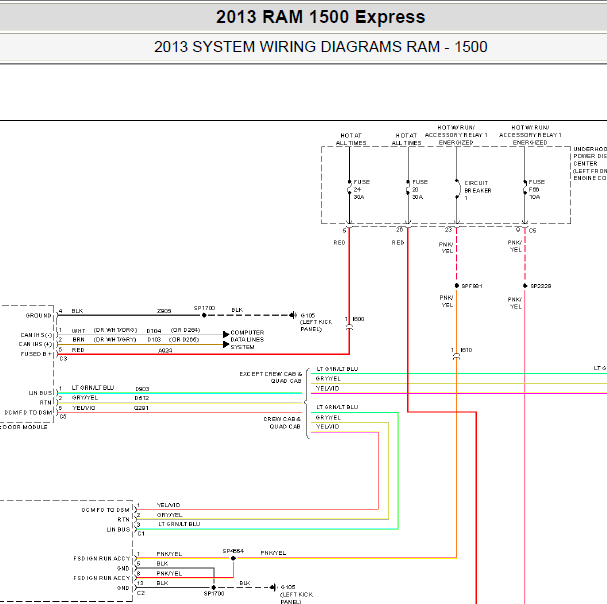
Task: Click the 'DOOR MODULE' component label
Action: point(25,427)
